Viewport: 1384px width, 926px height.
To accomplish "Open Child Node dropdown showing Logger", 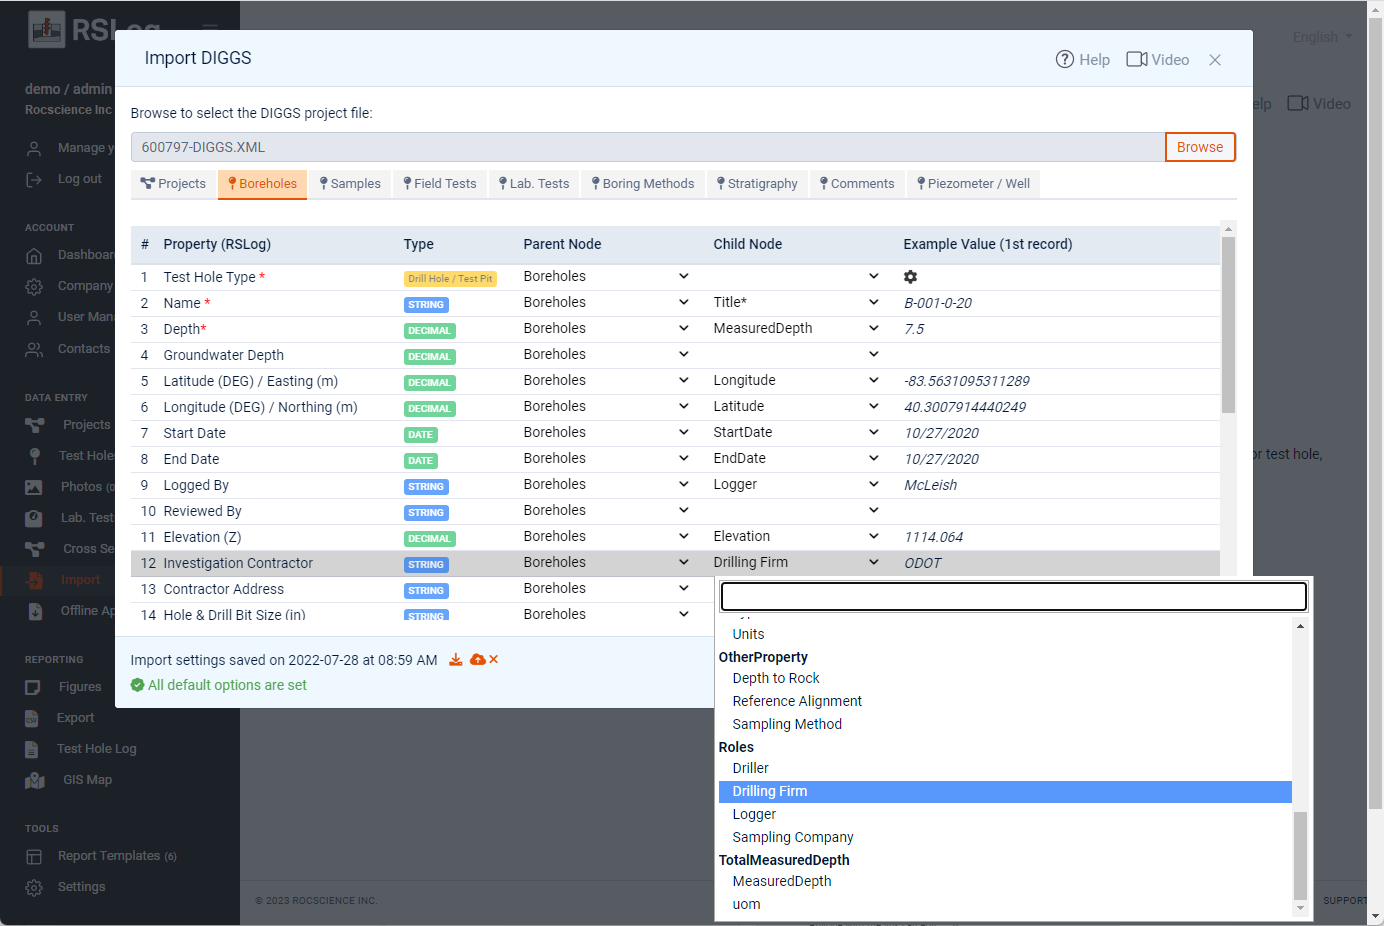I will click(x=796, y=484).
